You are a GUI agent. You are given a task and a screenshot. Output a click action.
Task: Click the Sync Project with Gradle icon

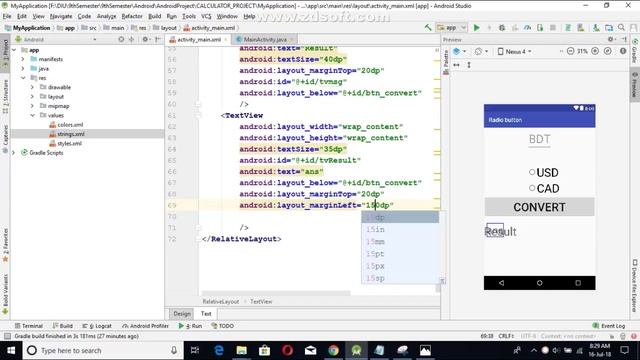[568, 28]
